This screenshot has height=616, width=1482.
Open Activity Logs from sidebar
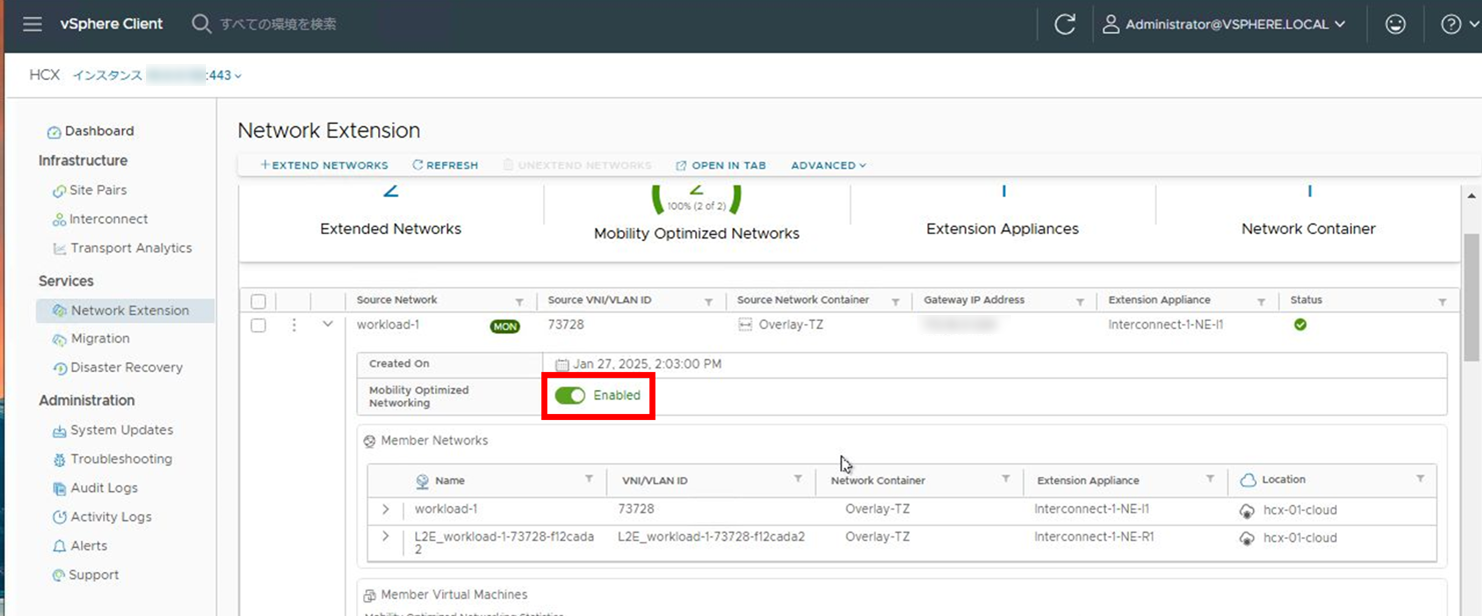[110, 517]
